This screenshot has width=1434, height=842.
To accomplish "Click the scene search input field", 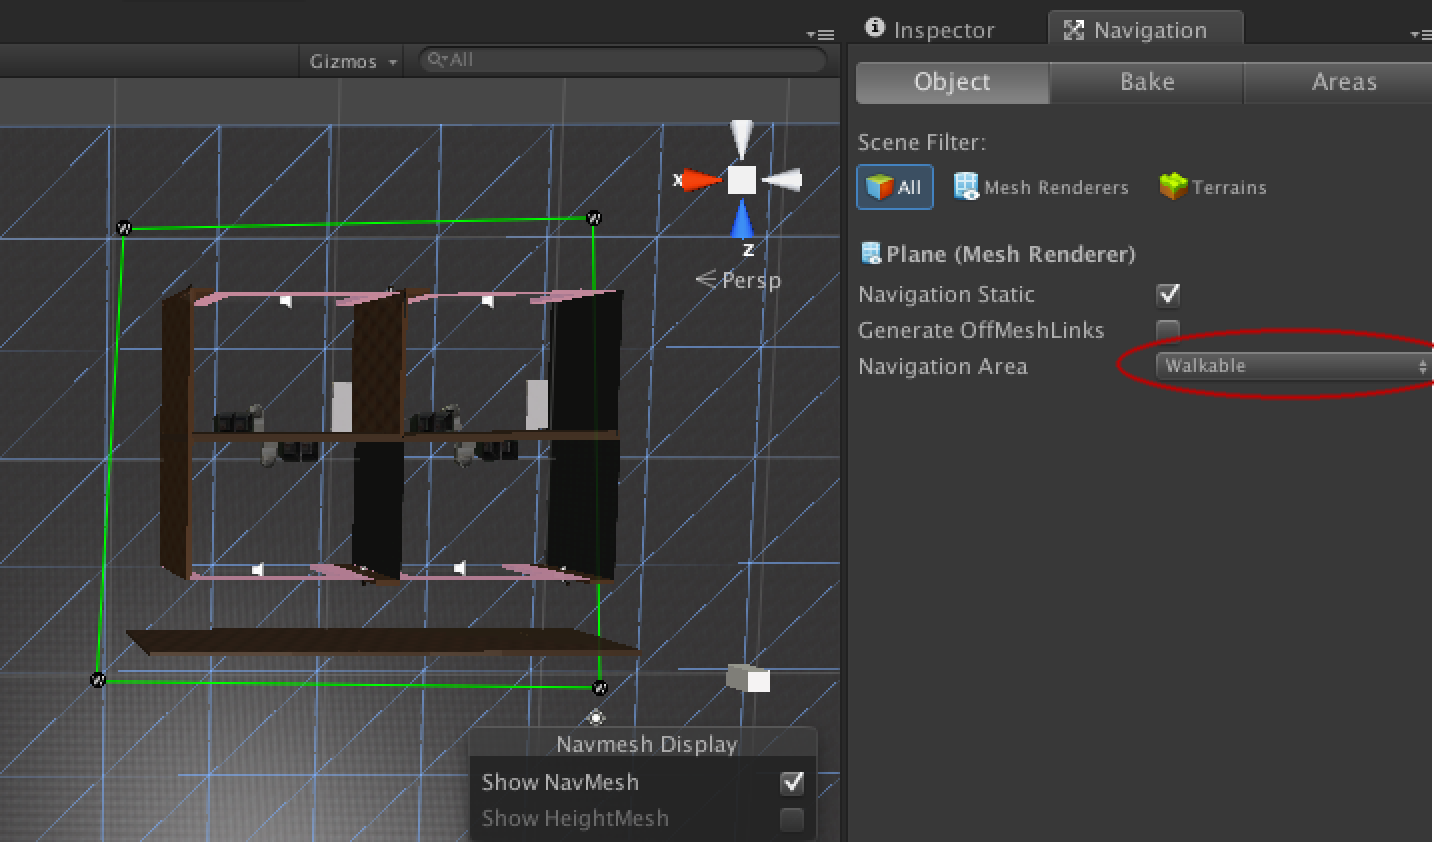I will (x=630, y=60).
